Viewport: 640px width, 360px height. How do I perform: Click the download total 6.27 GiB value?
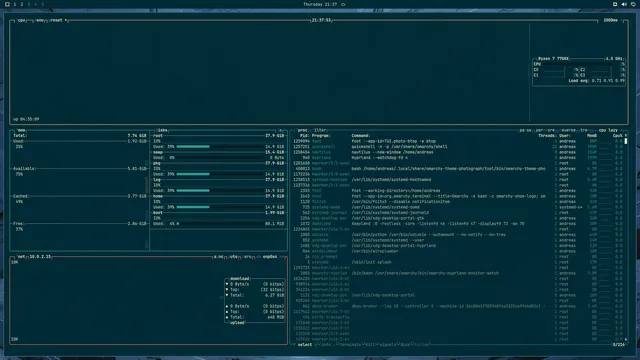pos(274,295)
